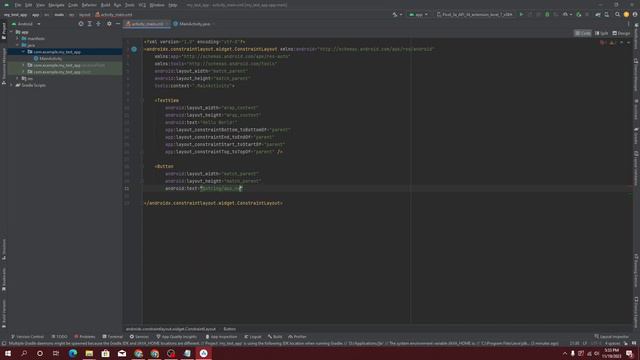This screenshot has width=640, height=360.
Task: Run the app with green play button
Action: click(521, 15)
